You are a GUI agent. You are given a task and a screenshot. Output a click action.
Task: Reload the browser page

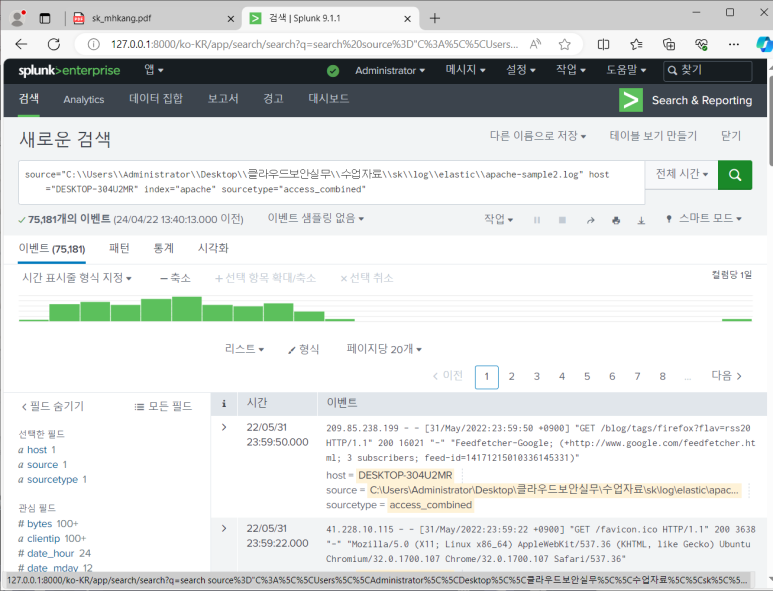[54, 44]
